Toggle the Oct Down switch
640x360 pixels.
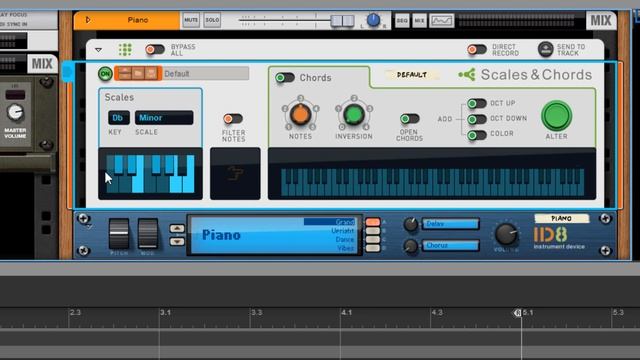(477, 119)
